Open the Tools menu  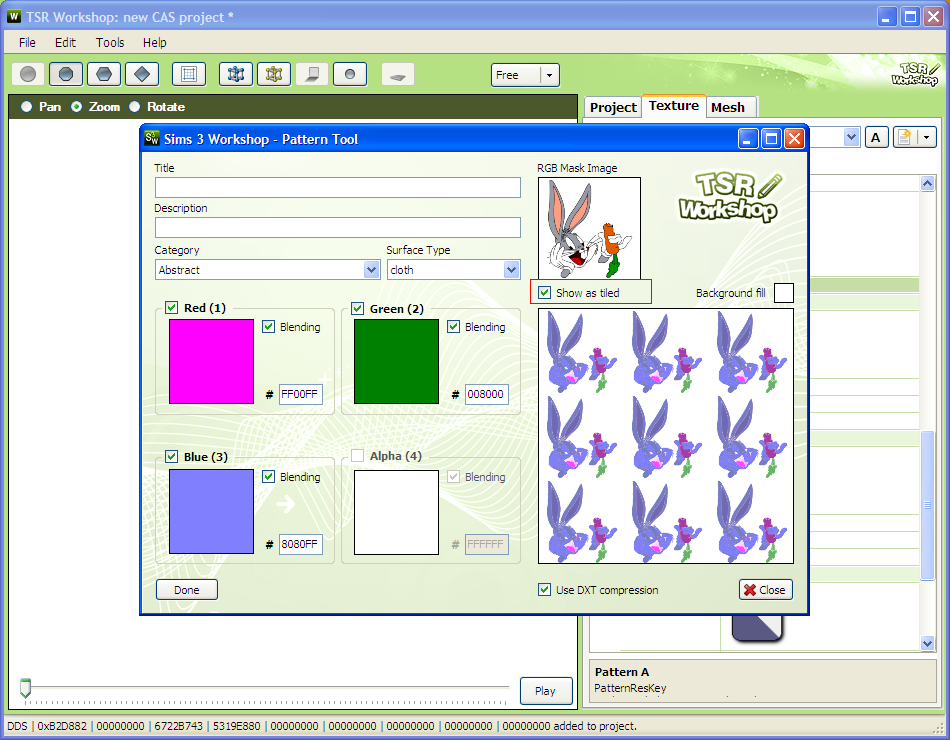[x=110, y=42]
